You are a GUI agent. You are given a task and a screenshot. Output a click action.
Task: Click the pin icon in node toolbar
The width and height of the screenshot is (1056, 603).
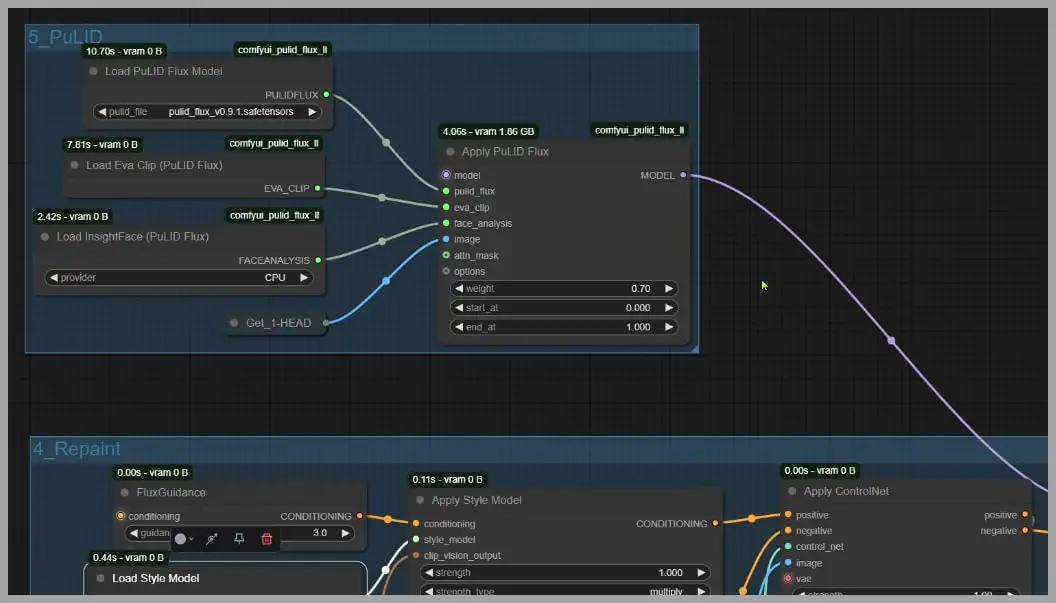tap(239, 538)
